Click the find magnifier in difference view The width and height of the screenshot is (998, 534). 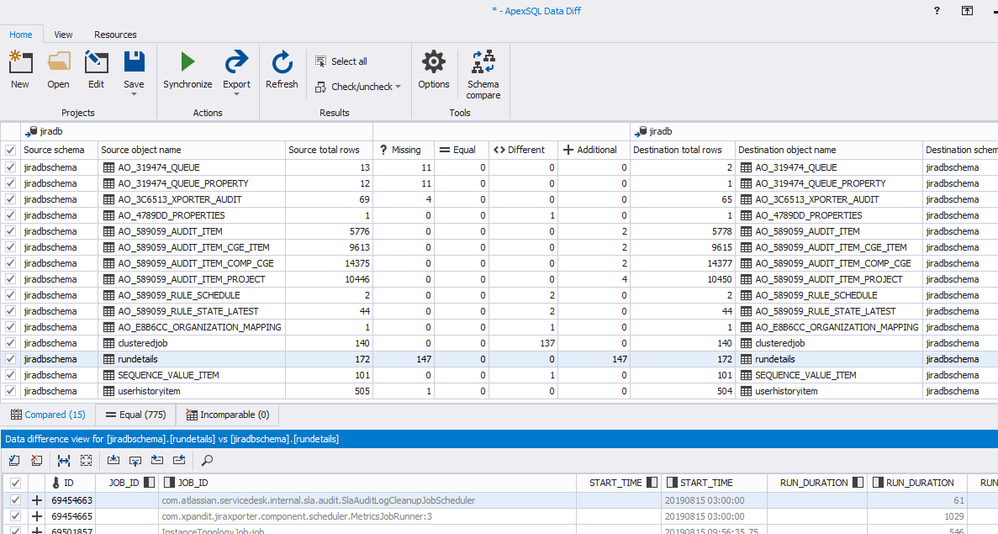[x=207, y=461]
